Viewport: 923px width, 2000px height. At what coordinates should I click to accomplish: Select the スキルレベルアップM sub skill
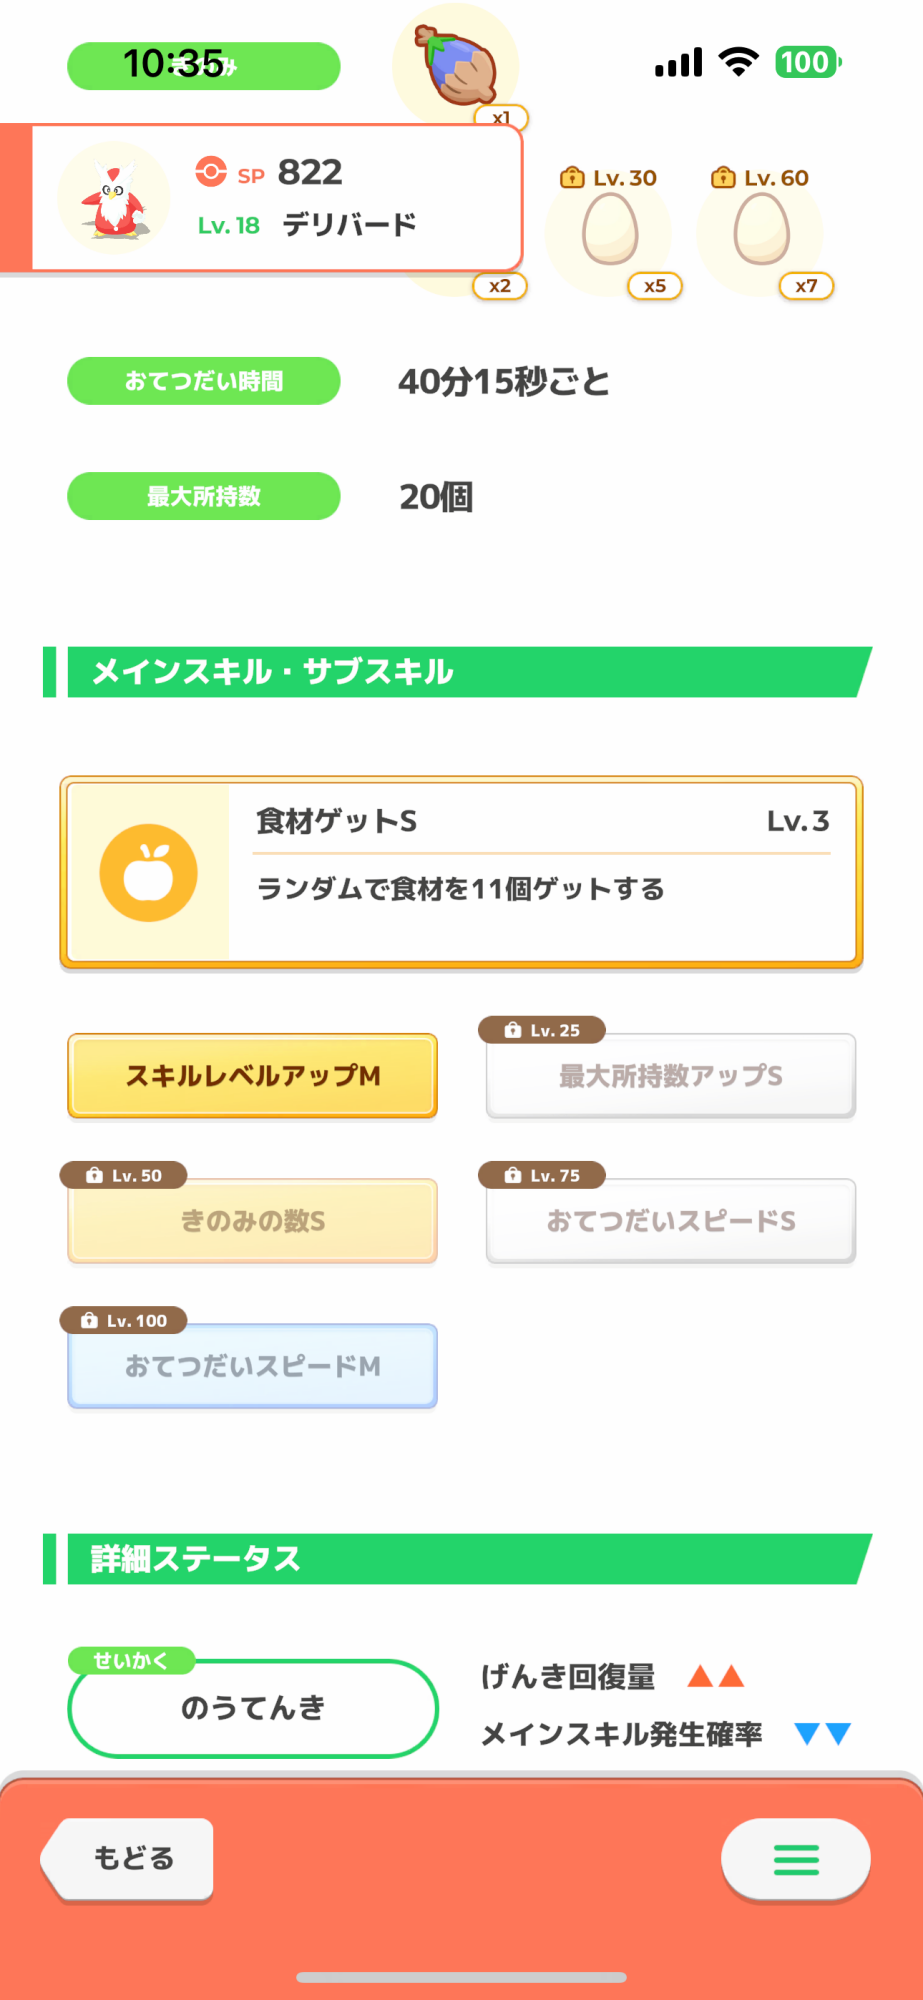(x=253, y=1076)
